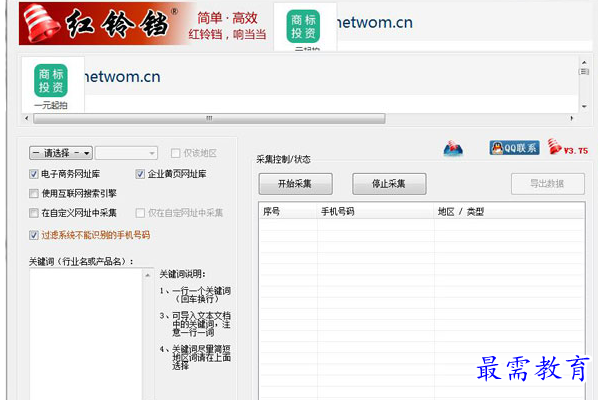Viewport: 598px width, 400px height.
Task: Click the ad panel horizontal scrollbar thumb
Action: coord(209,119)
